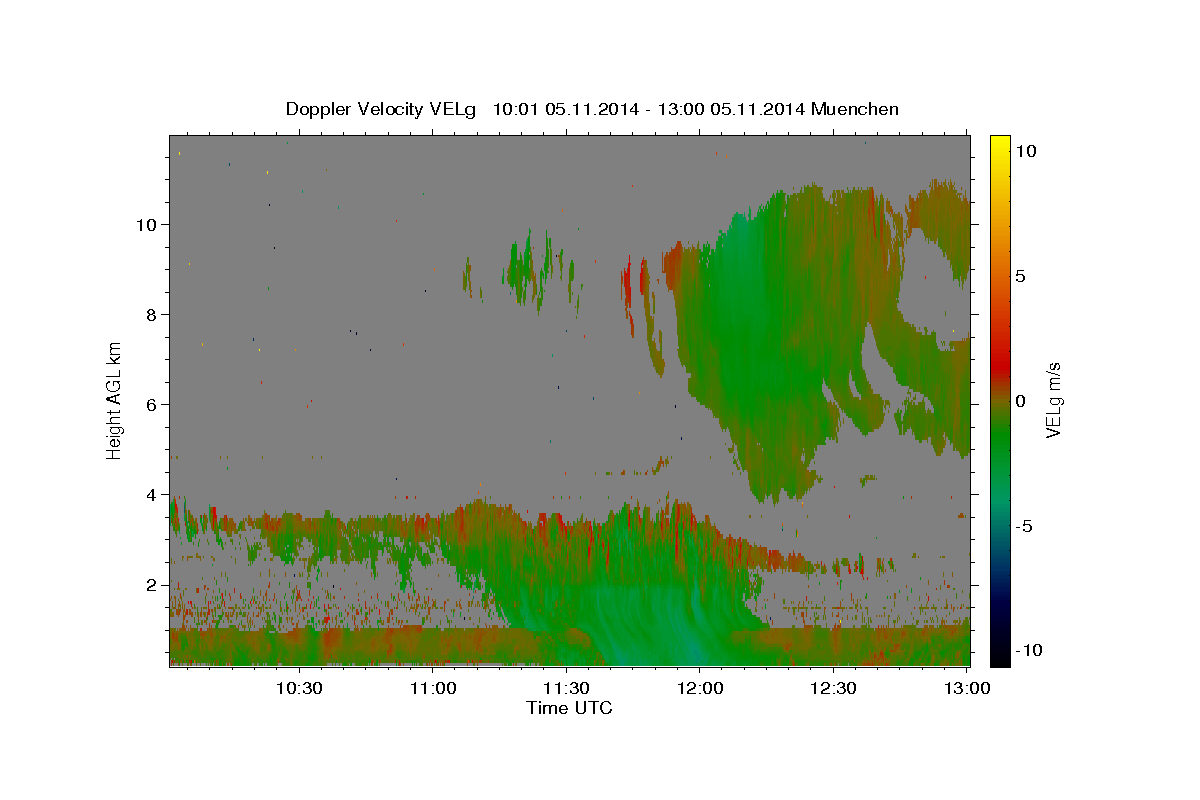
Task: Click the height tick label 2
Action: (152, 585)
